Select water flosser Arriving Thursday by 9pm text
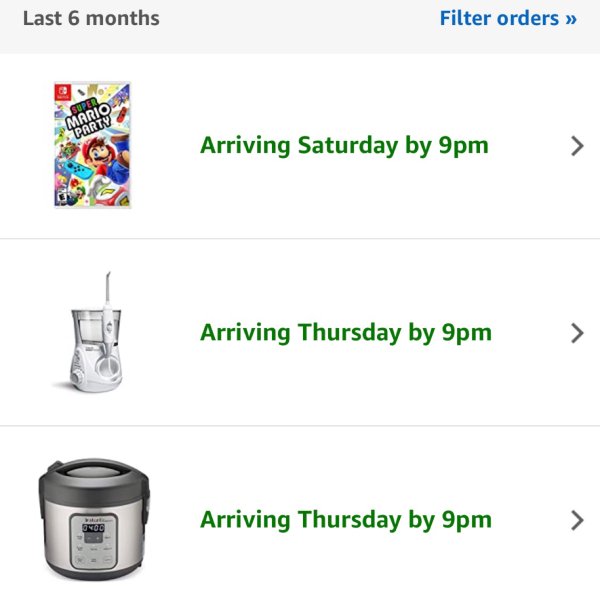 (346, 333)
